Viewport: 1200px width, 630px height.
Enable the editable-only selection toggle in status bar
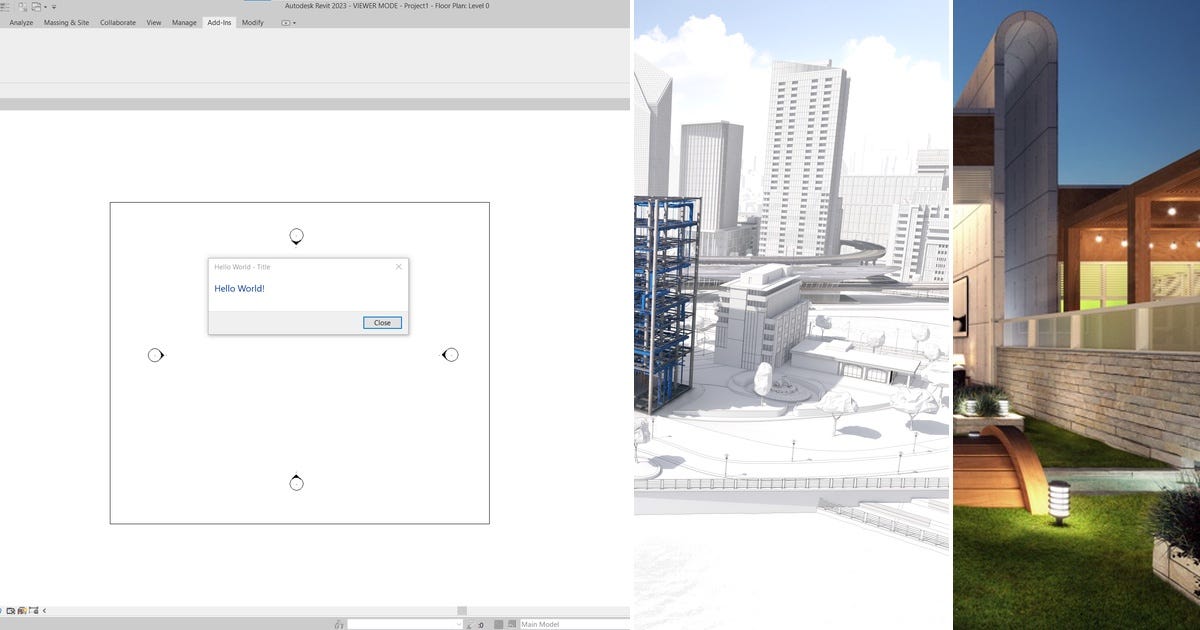tap(470, 623)
